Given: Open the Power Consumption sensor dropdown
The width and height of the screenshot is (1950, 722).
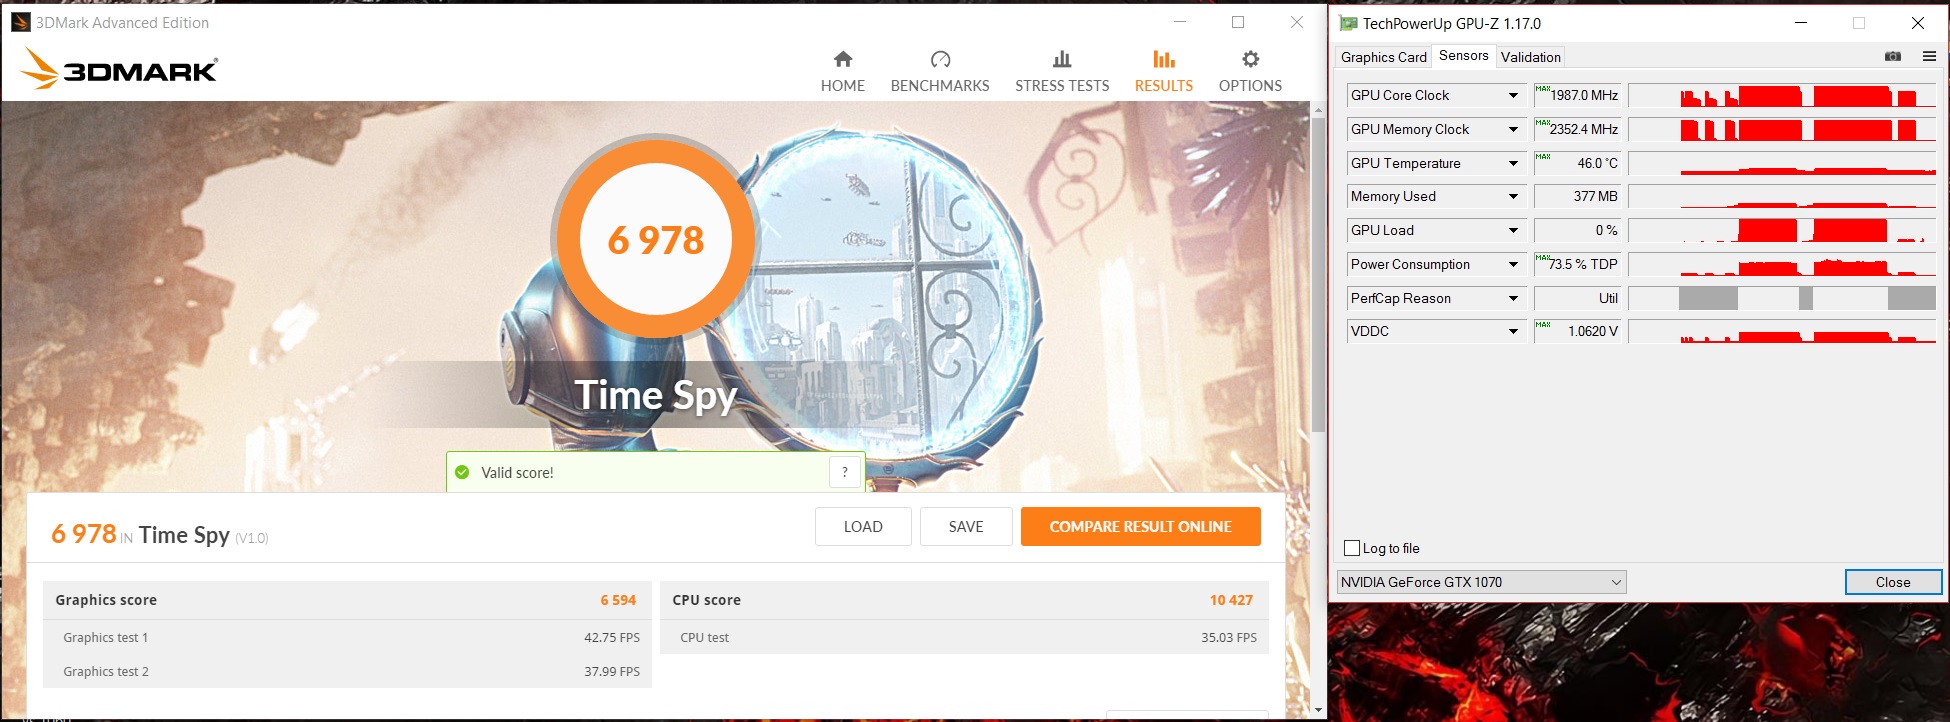Looking at the screenshot, I should pyautogui.click(x=1513, y=265).
